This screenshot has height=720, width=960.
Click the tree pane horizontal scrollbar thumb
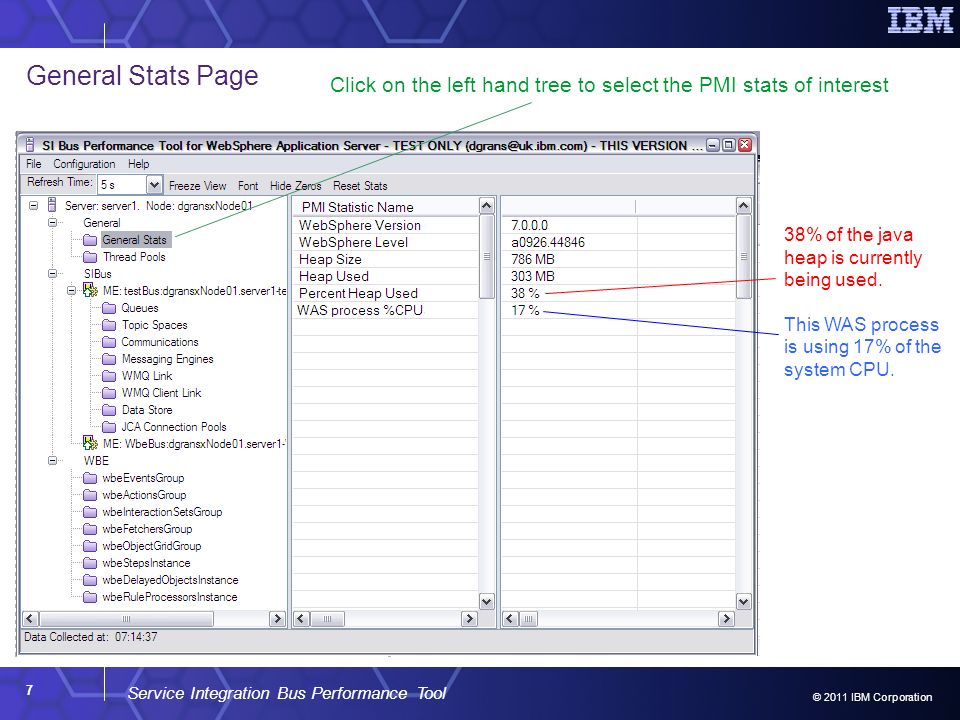pyautogui.click(x=126, y=619)
